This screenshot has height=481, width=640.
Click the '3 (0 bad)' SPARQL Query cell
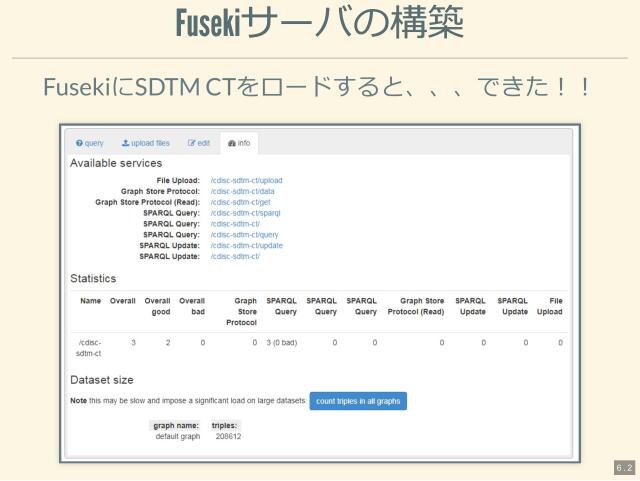click(281, 343)
